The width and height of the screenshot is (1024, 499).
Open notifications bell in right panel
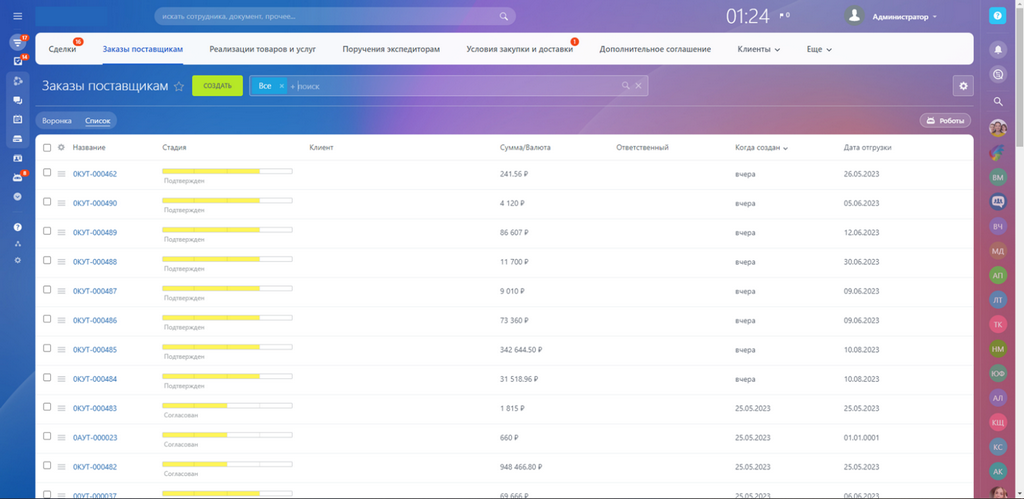(x=997, y=49)
